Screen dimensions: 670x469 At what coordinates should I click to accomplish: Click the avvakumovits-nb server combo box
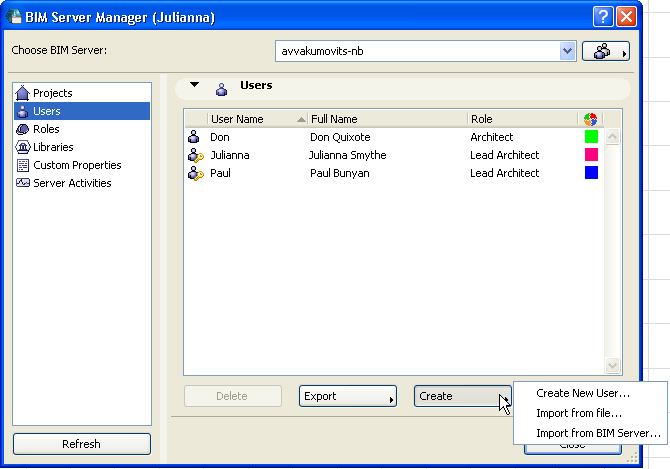426,51
